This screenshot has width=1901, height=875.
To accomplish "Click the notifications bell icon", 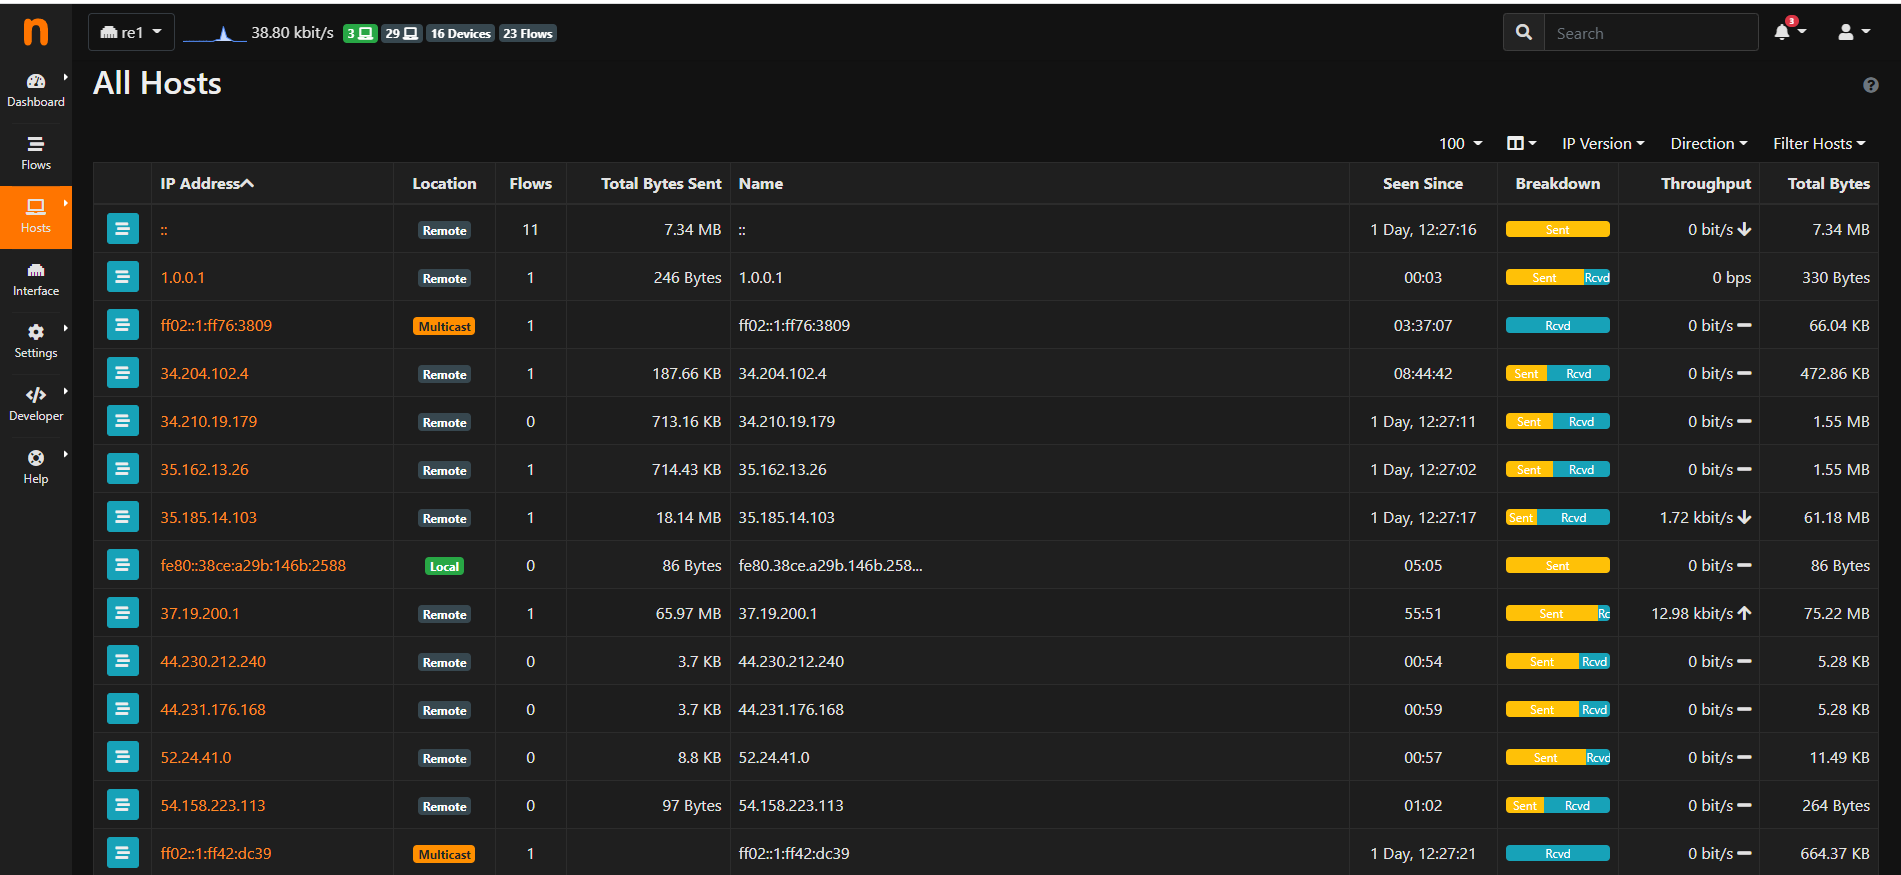I will click(x=1782, y=32).
